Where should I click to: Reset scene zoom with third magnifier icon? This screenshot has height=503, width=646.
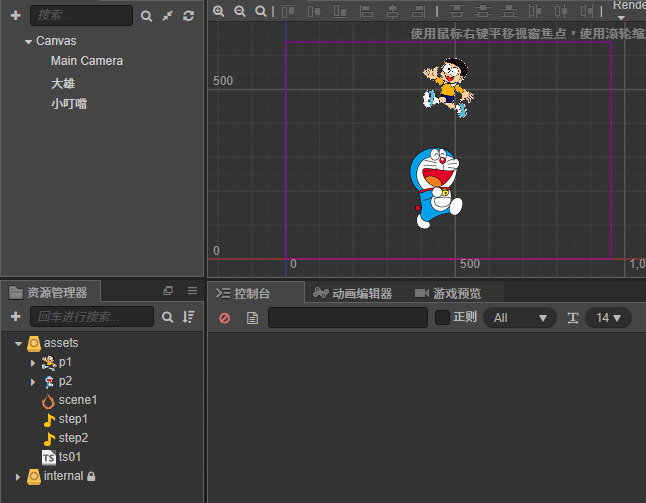261,11
